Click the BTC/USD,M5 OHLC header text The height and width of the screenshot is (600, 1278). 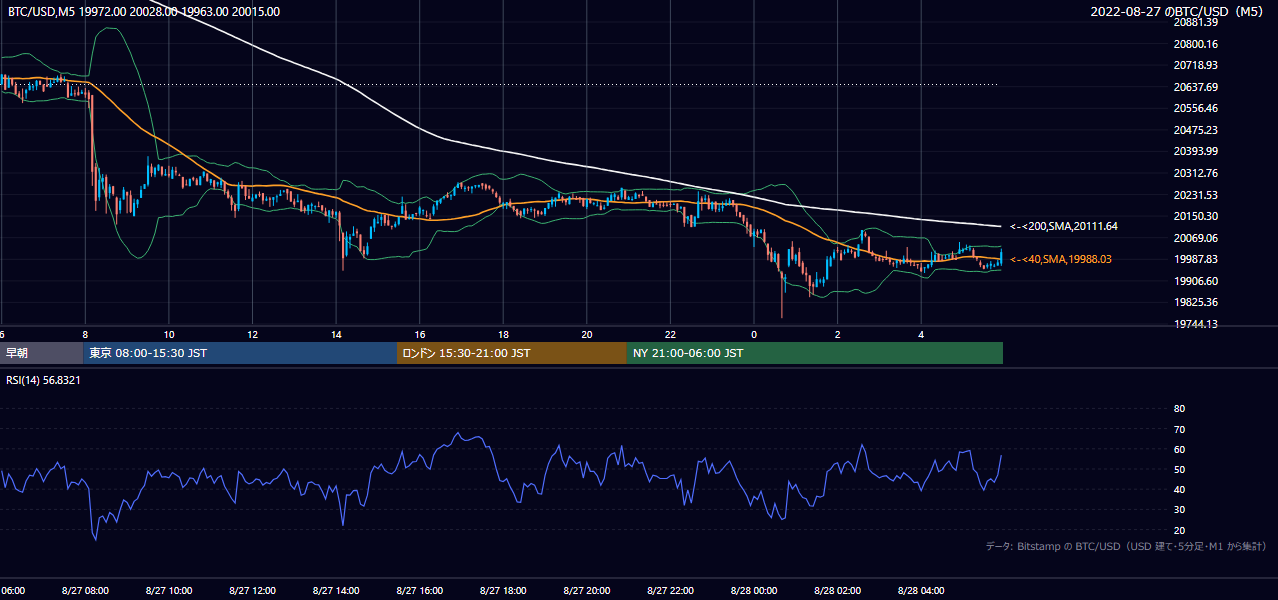(144, 12)
